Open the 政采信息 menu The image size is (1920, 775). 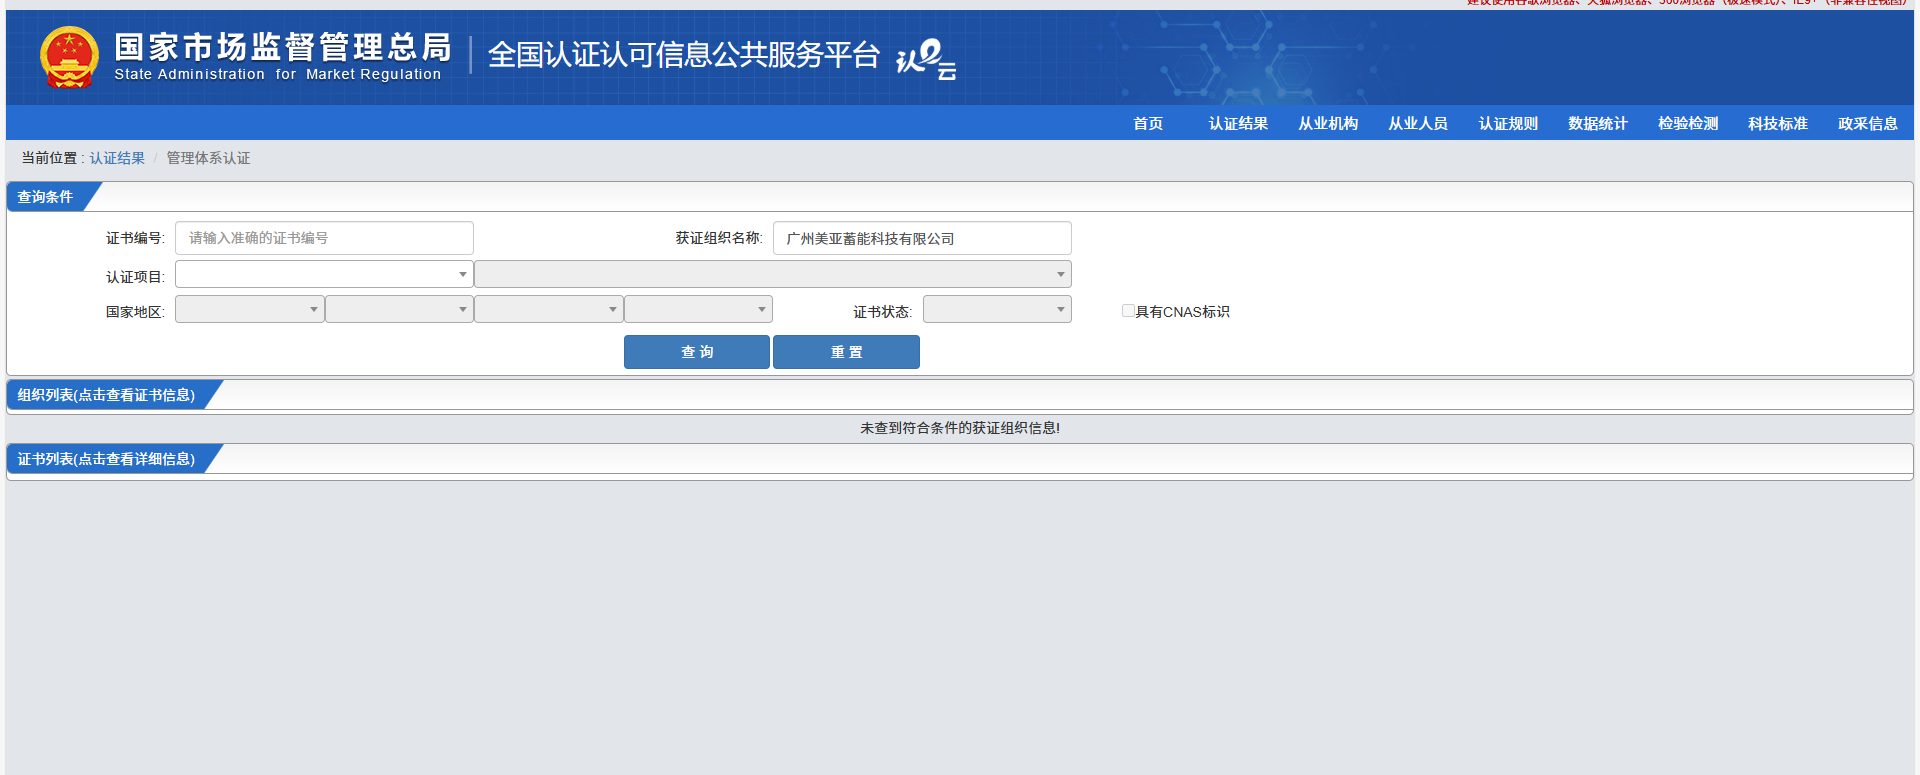pyautogui.click(x=1868, y=124)
